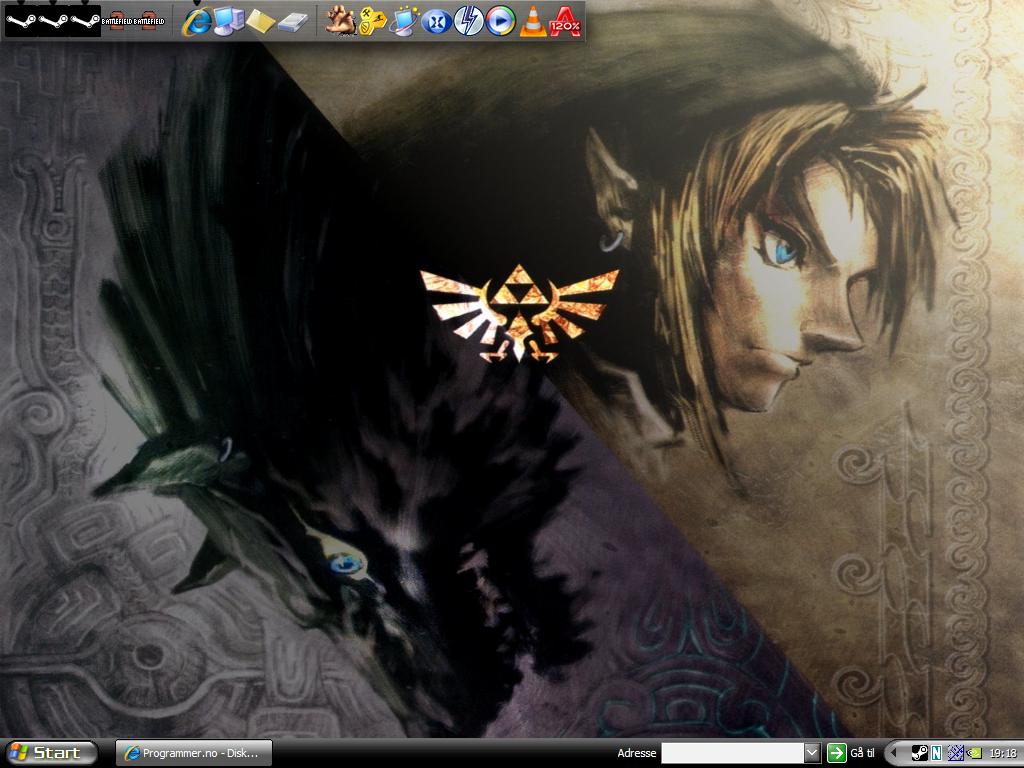1024x768 pixels.
Task: Launch Internet Explorer from the top dock
Action: click(197, 22)
